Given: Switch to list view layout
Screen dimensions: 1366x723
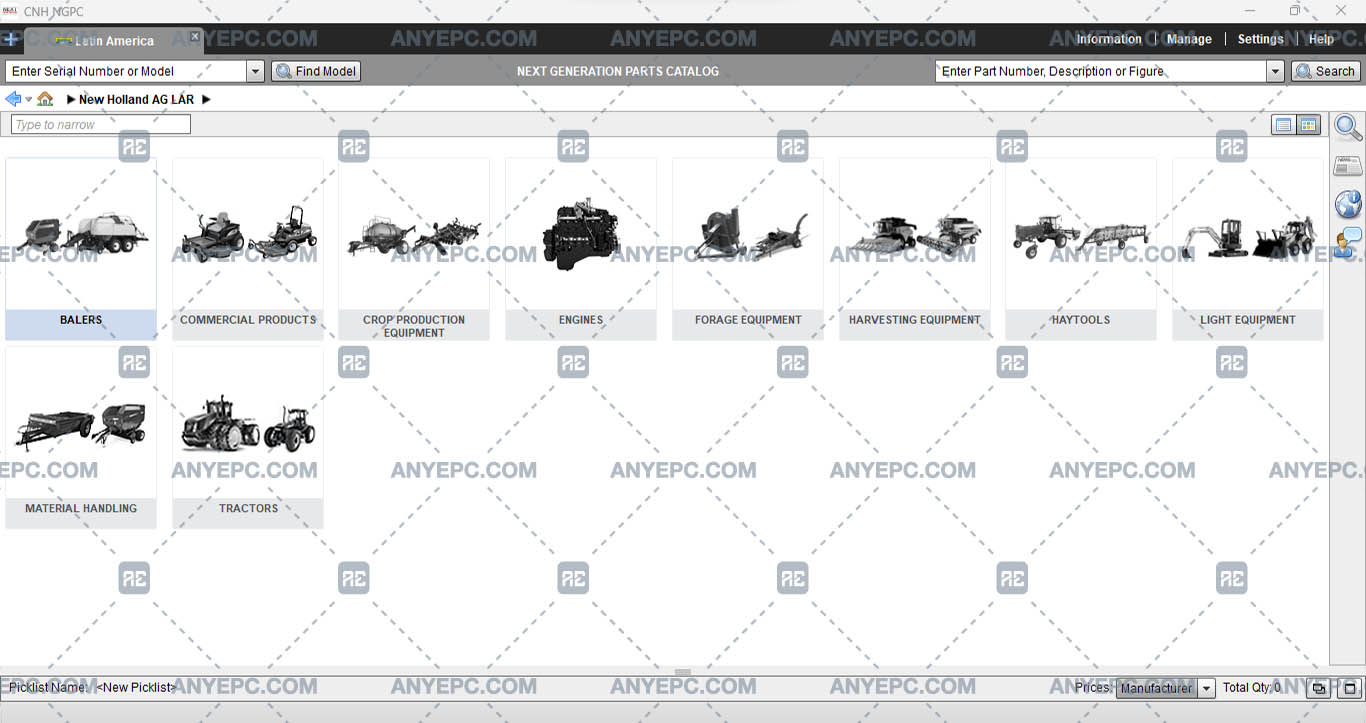Looking at the screenshot, I should tap(1283, 125).
